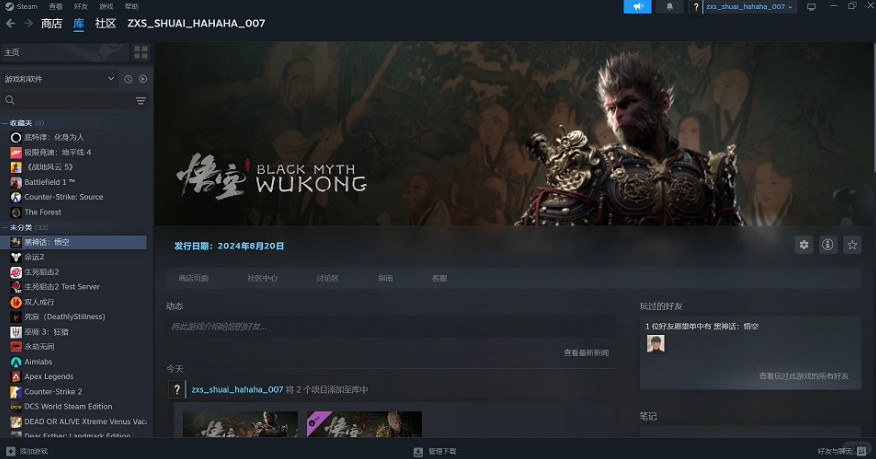
Task: Click the library search field
Action: (x=70, y=101)
